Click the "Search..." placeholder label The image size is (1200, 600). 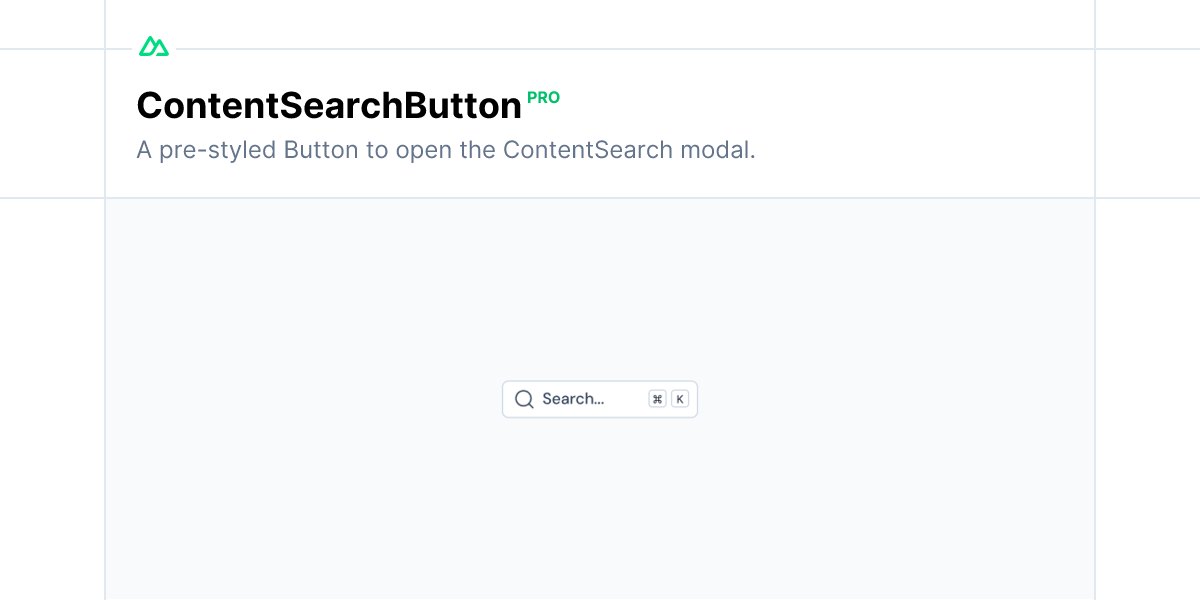pyautogui.click(x=573, y=399)
